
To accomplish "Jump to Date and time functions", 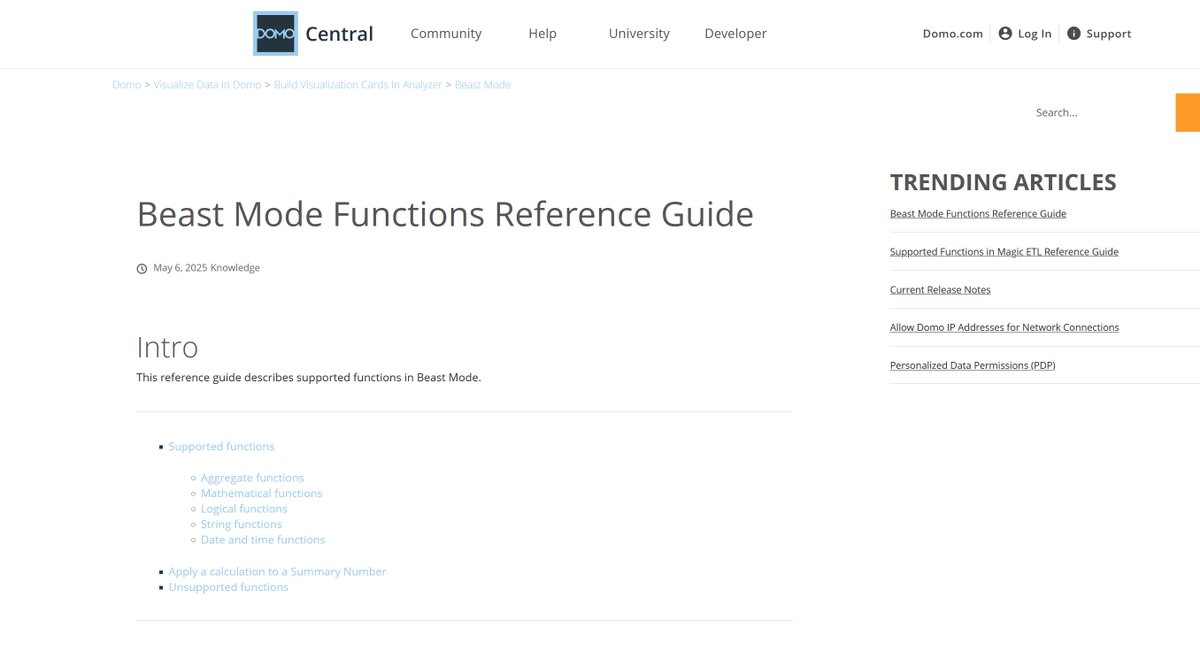I will click(x=263, y=540).
